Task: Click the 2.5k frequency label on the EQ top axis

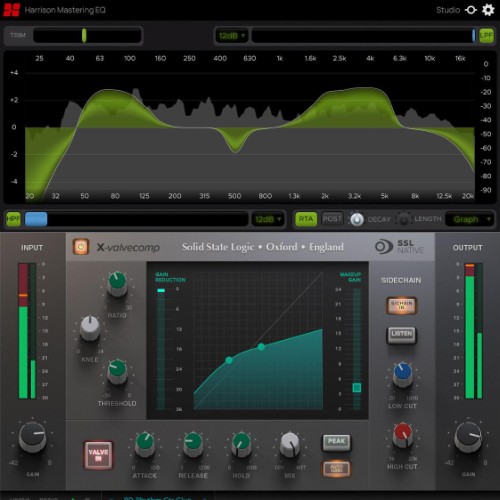Action: [339, 58]
